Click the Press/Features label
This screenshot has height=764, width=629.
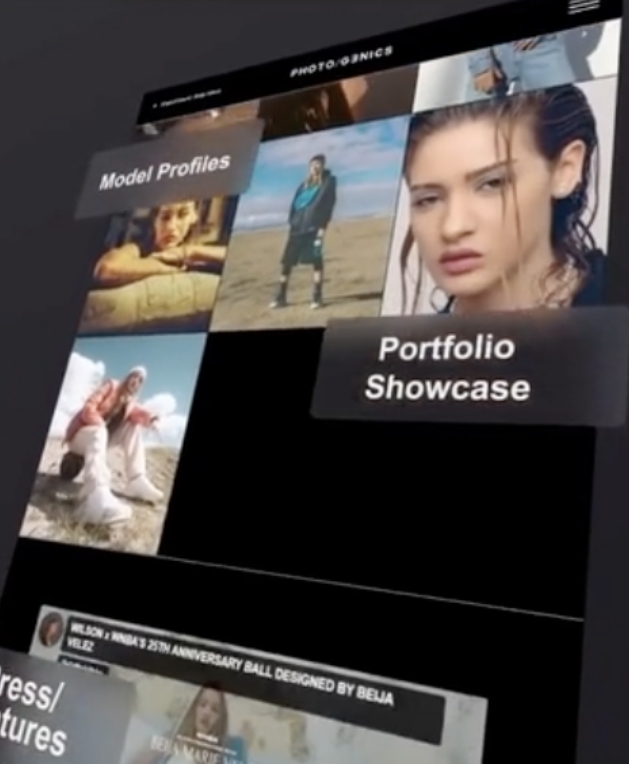tap(40, 716)
